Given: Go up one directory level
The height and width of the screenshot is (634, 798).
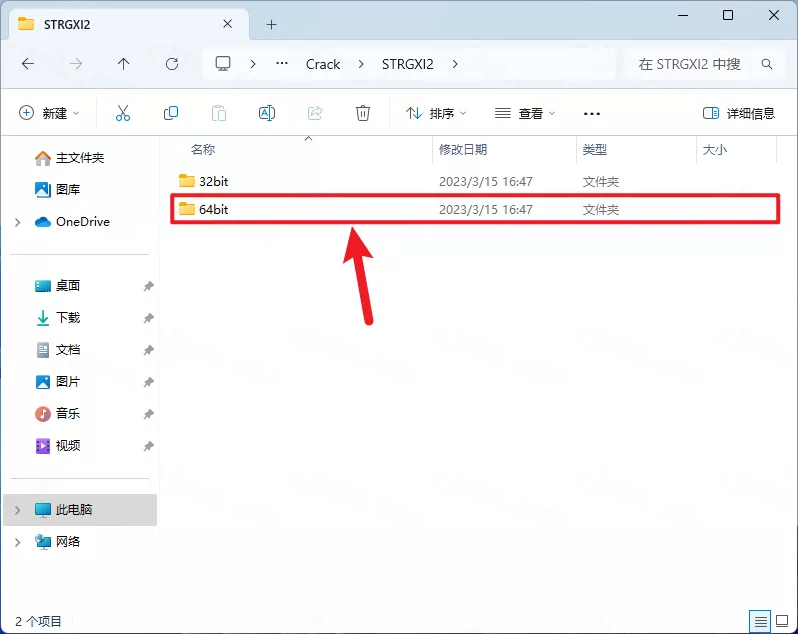Looking at the screenshot, I should [123, 64].
